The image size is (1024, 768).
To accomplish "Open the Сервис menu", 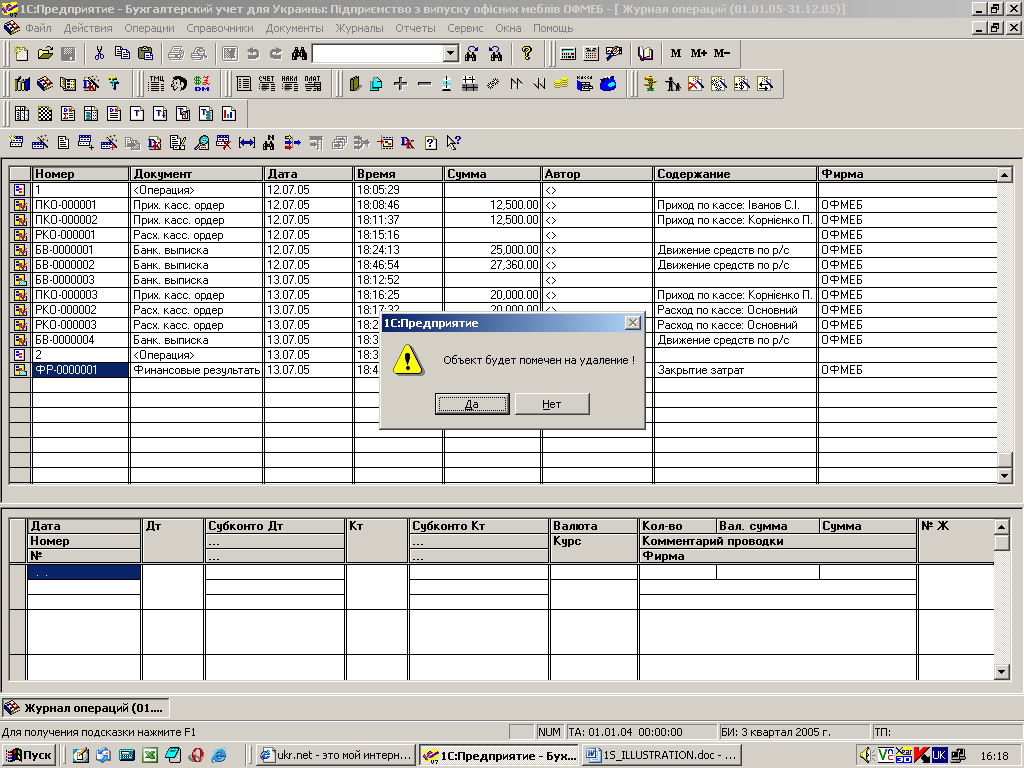I will [x=465, y=28].
